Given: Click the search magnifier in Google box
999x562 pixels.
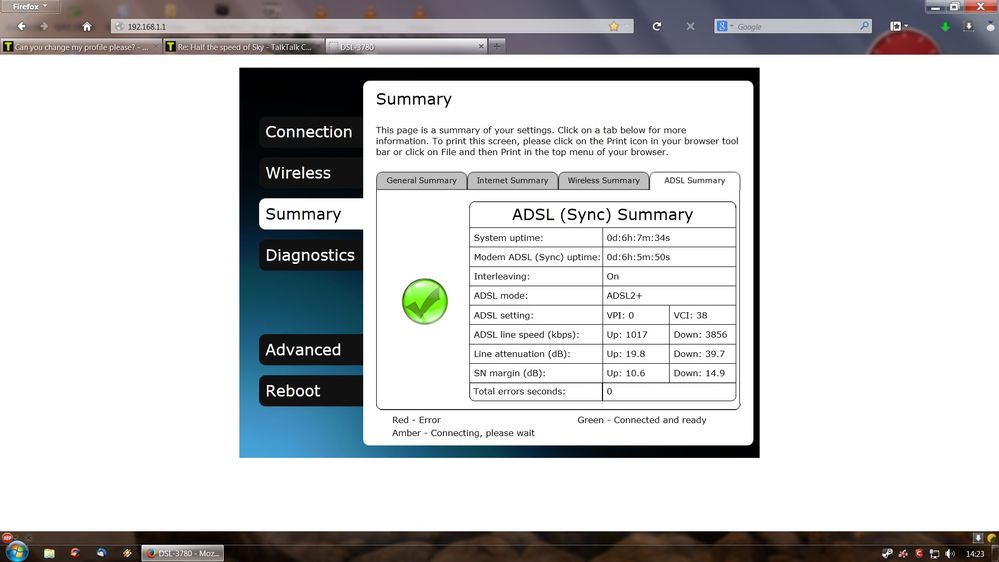Looking at the screenshot, I should click(864, 26).
